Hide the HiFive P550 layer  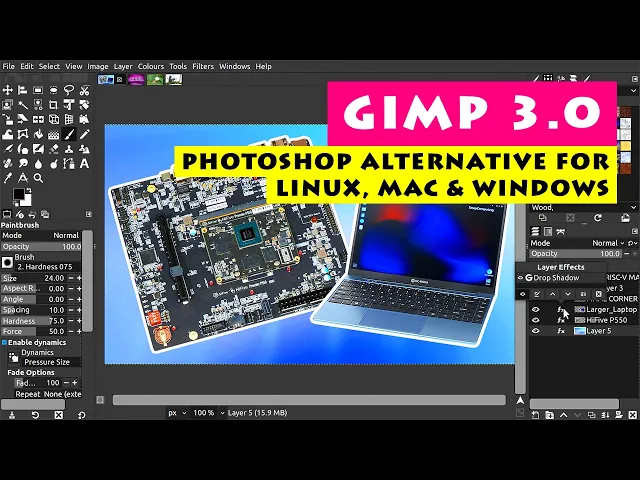click(x=536, y=320)
